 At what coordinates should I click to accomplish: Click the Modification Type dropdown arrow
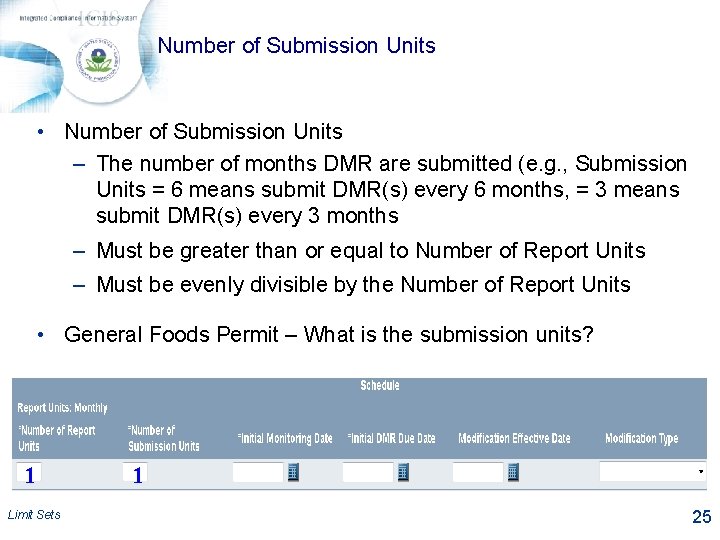701,471
